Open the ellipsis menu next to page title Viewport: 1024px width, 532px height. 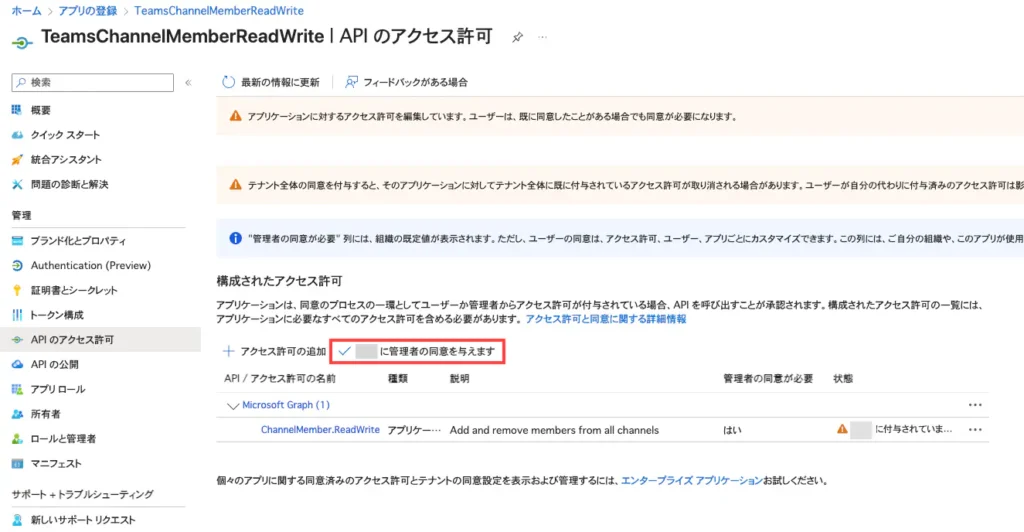pyautogui.click(x=542, y=37)
